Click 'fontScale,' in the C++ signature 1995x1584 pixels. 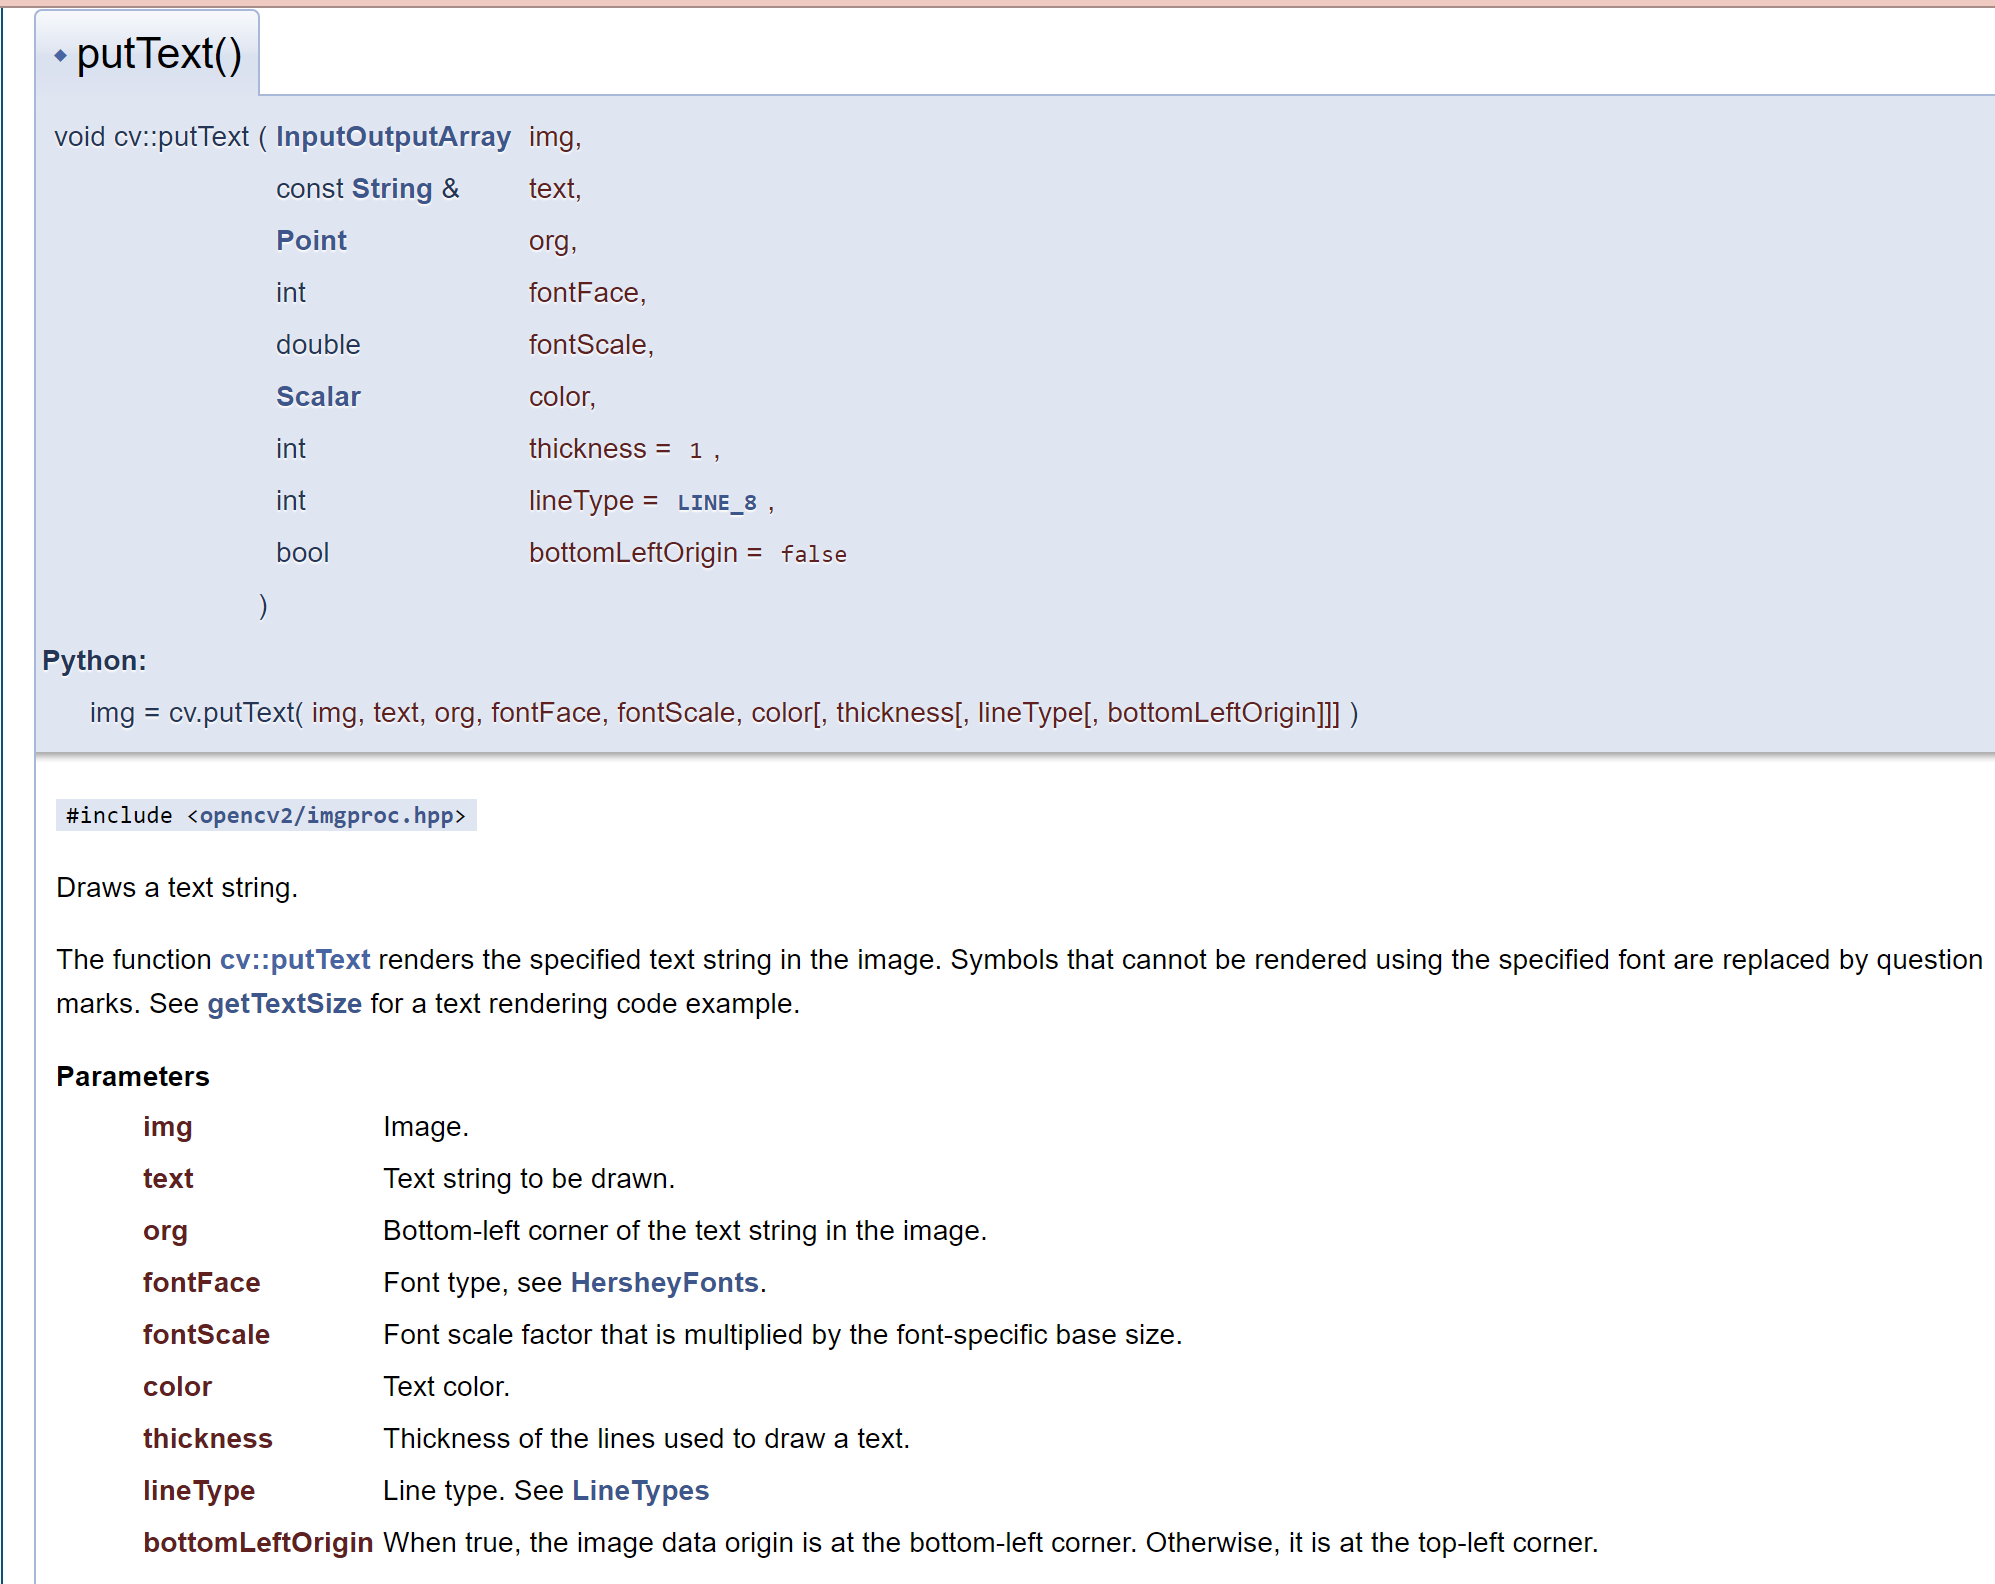pos(592,345)
